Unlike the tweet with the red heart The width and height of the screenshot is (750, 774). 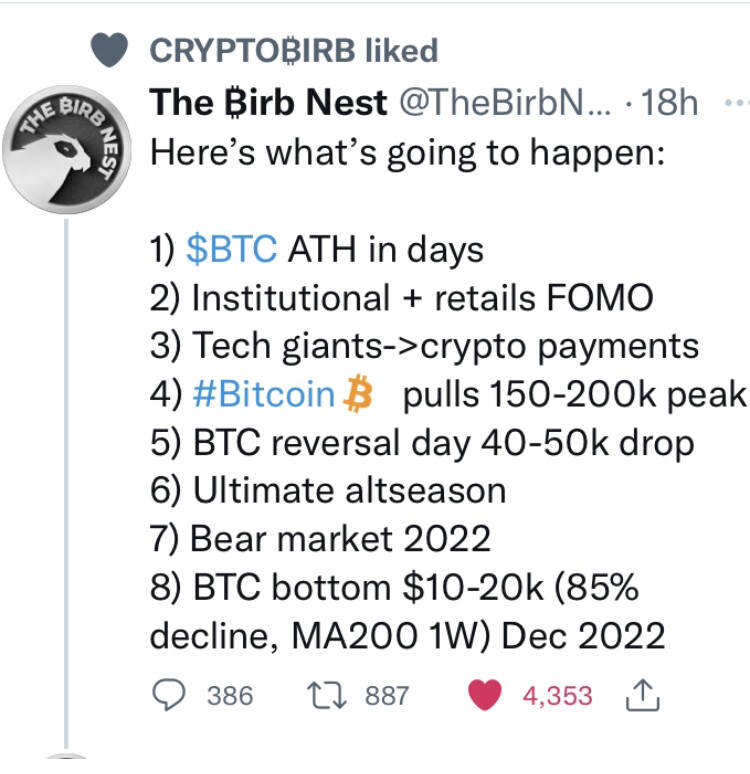(485, 695)
